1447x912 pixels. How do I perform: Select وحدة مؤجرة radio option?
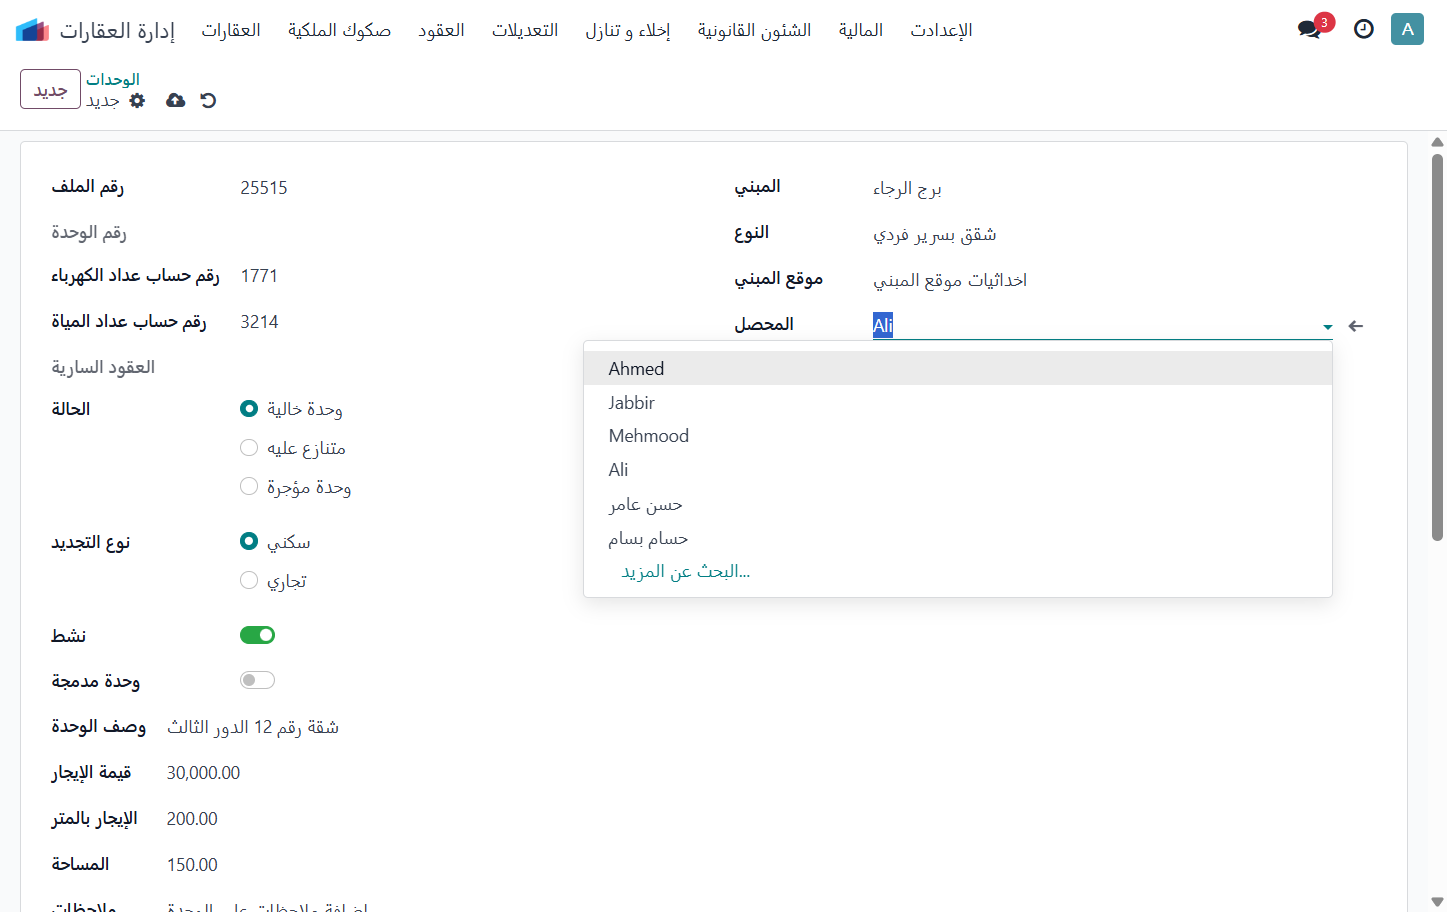click(x=249, y=486)
